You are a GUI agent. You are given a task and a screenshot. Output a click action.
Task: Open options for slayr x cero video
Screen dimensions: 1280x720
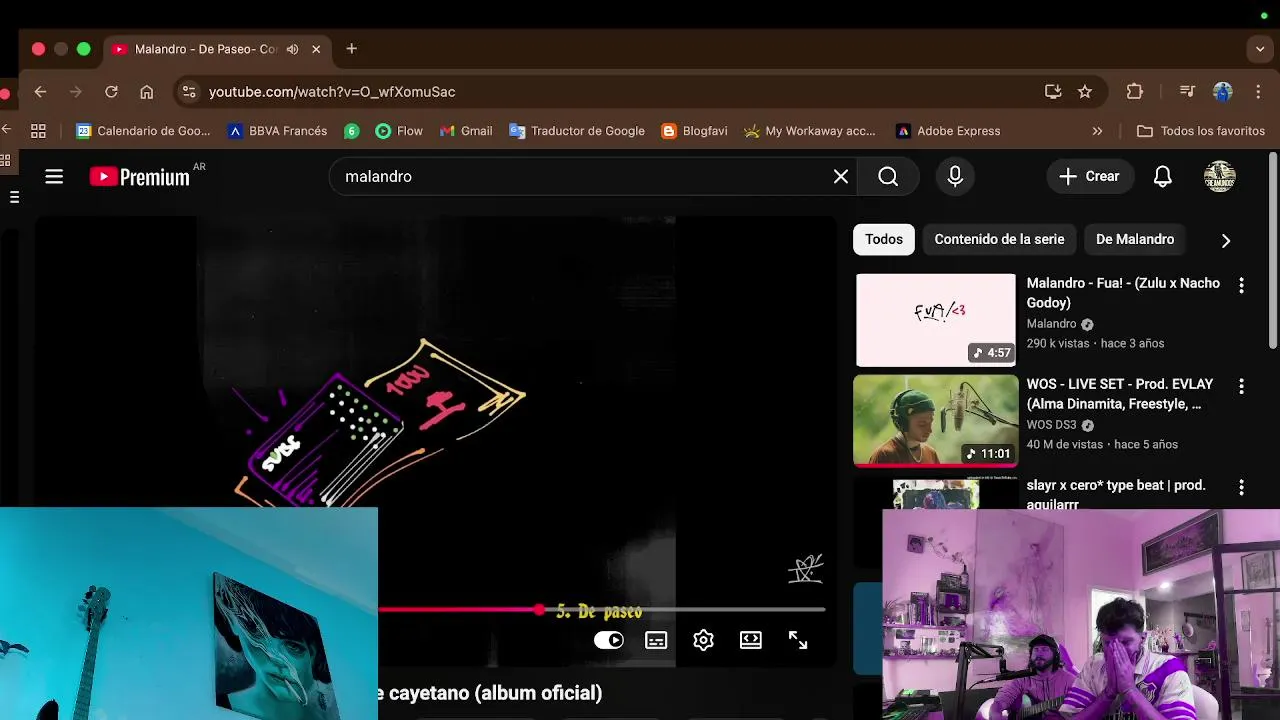click(1241, 487)
